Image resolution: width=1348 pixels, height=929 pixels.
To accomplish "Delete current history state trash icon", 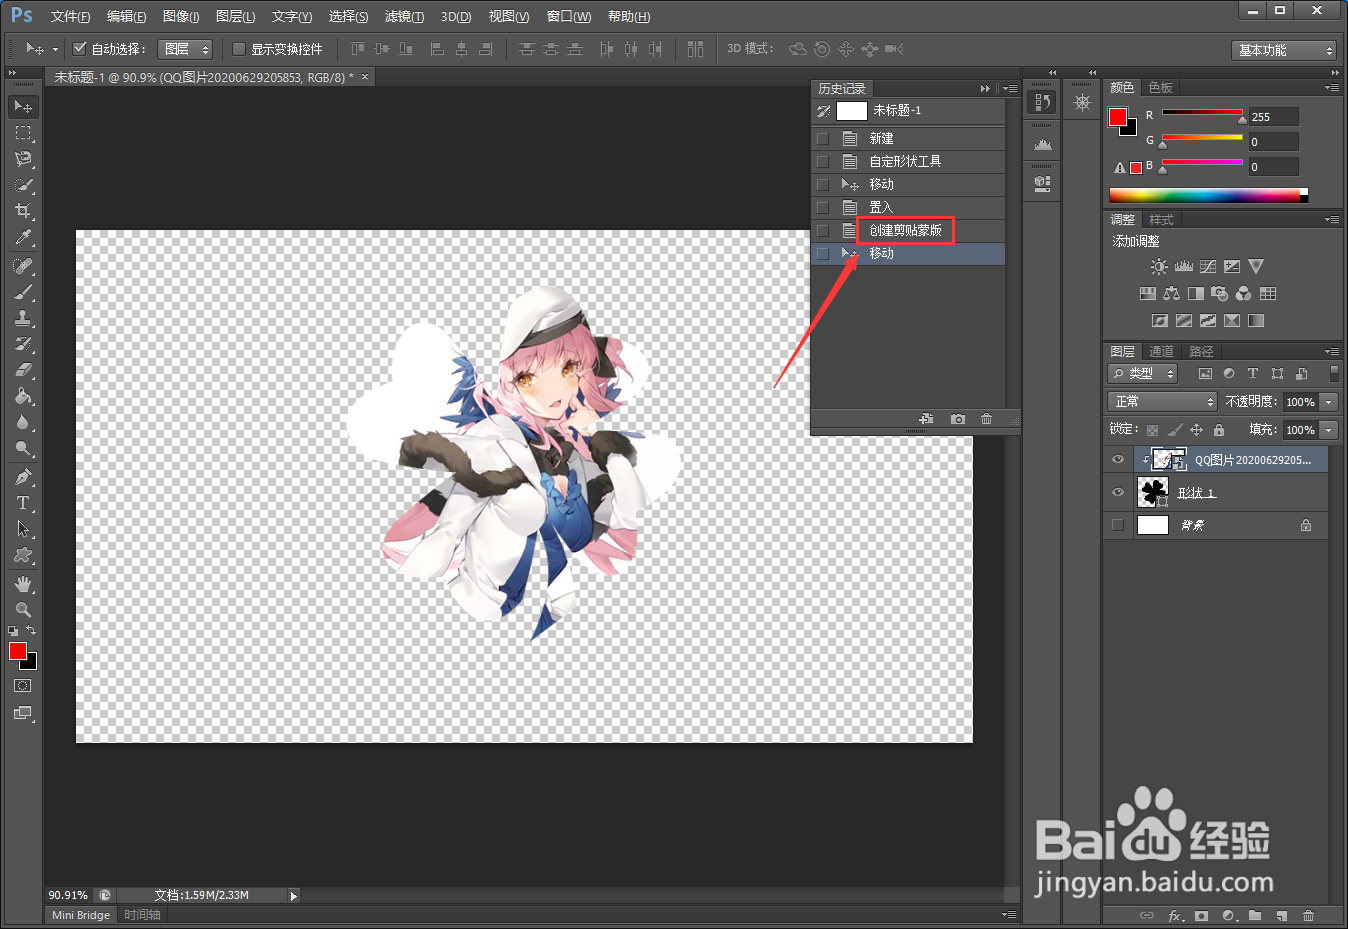I will [x=986, y=419].
